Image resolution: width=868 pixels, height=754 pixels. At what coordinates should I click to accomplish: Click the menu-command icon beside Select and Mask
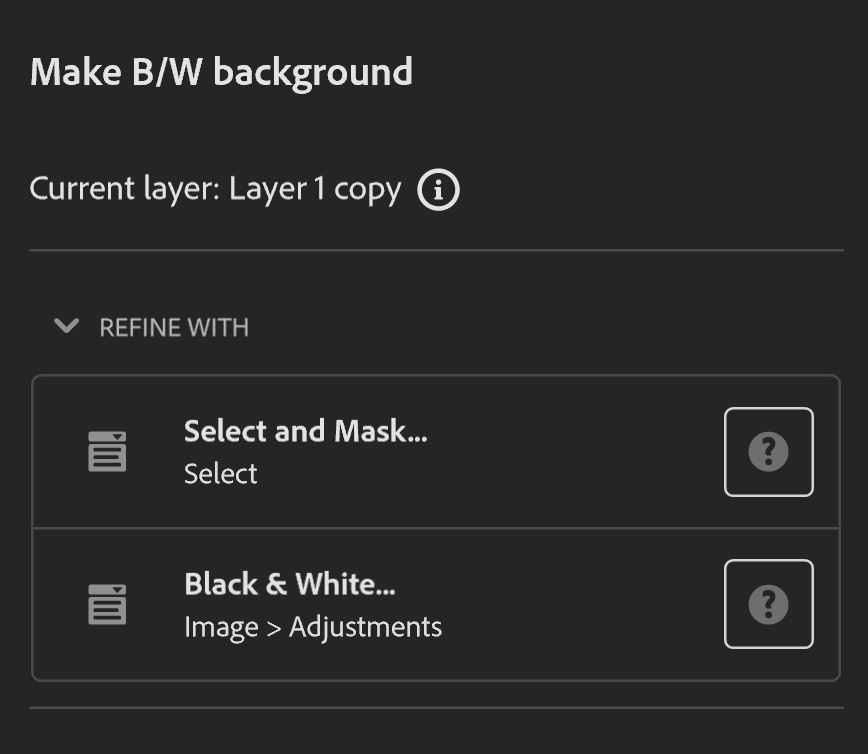[107, 451]
